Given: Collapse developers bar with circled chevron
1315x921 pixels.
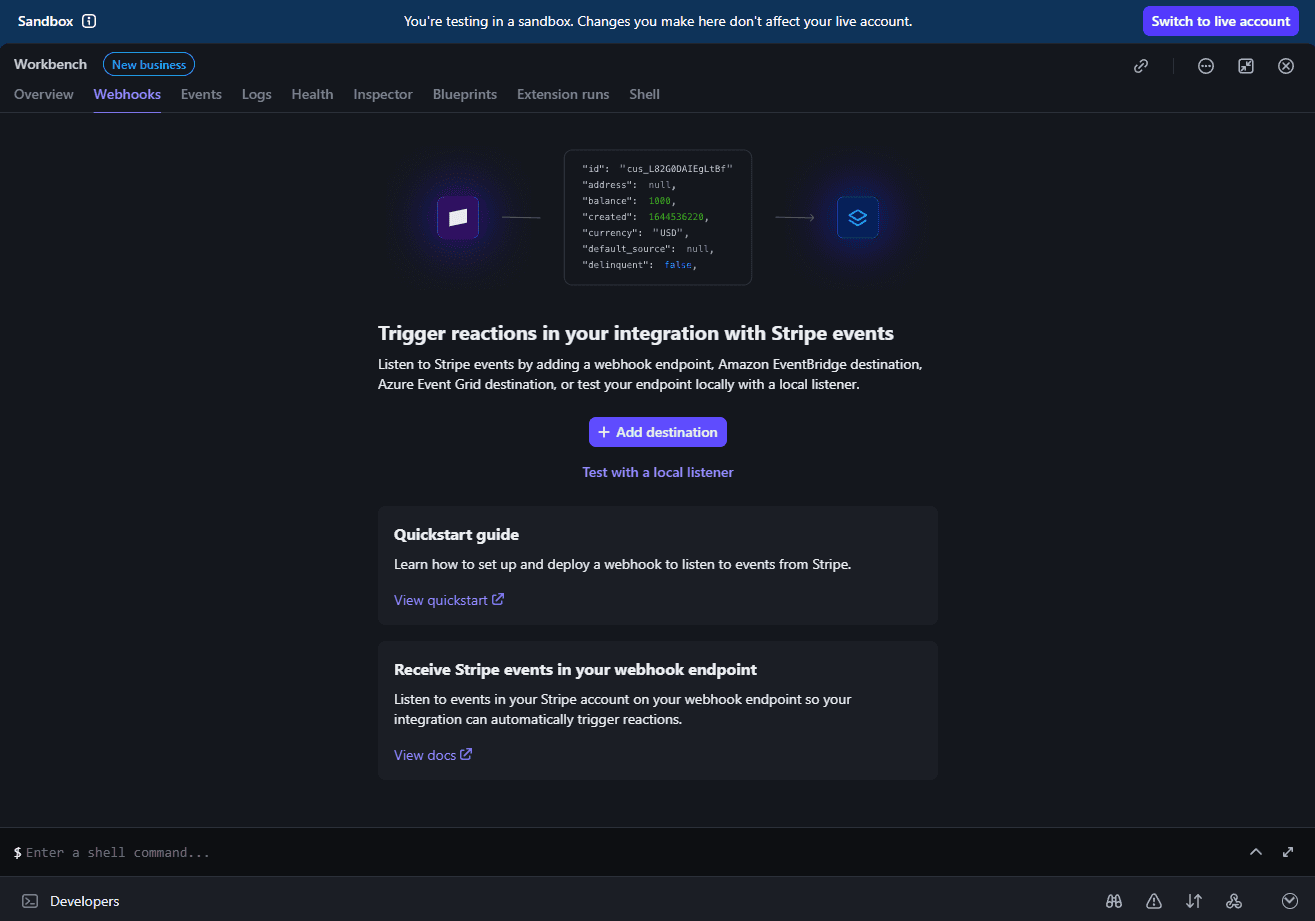Looking at the screenshot, I should point(1290,901).
